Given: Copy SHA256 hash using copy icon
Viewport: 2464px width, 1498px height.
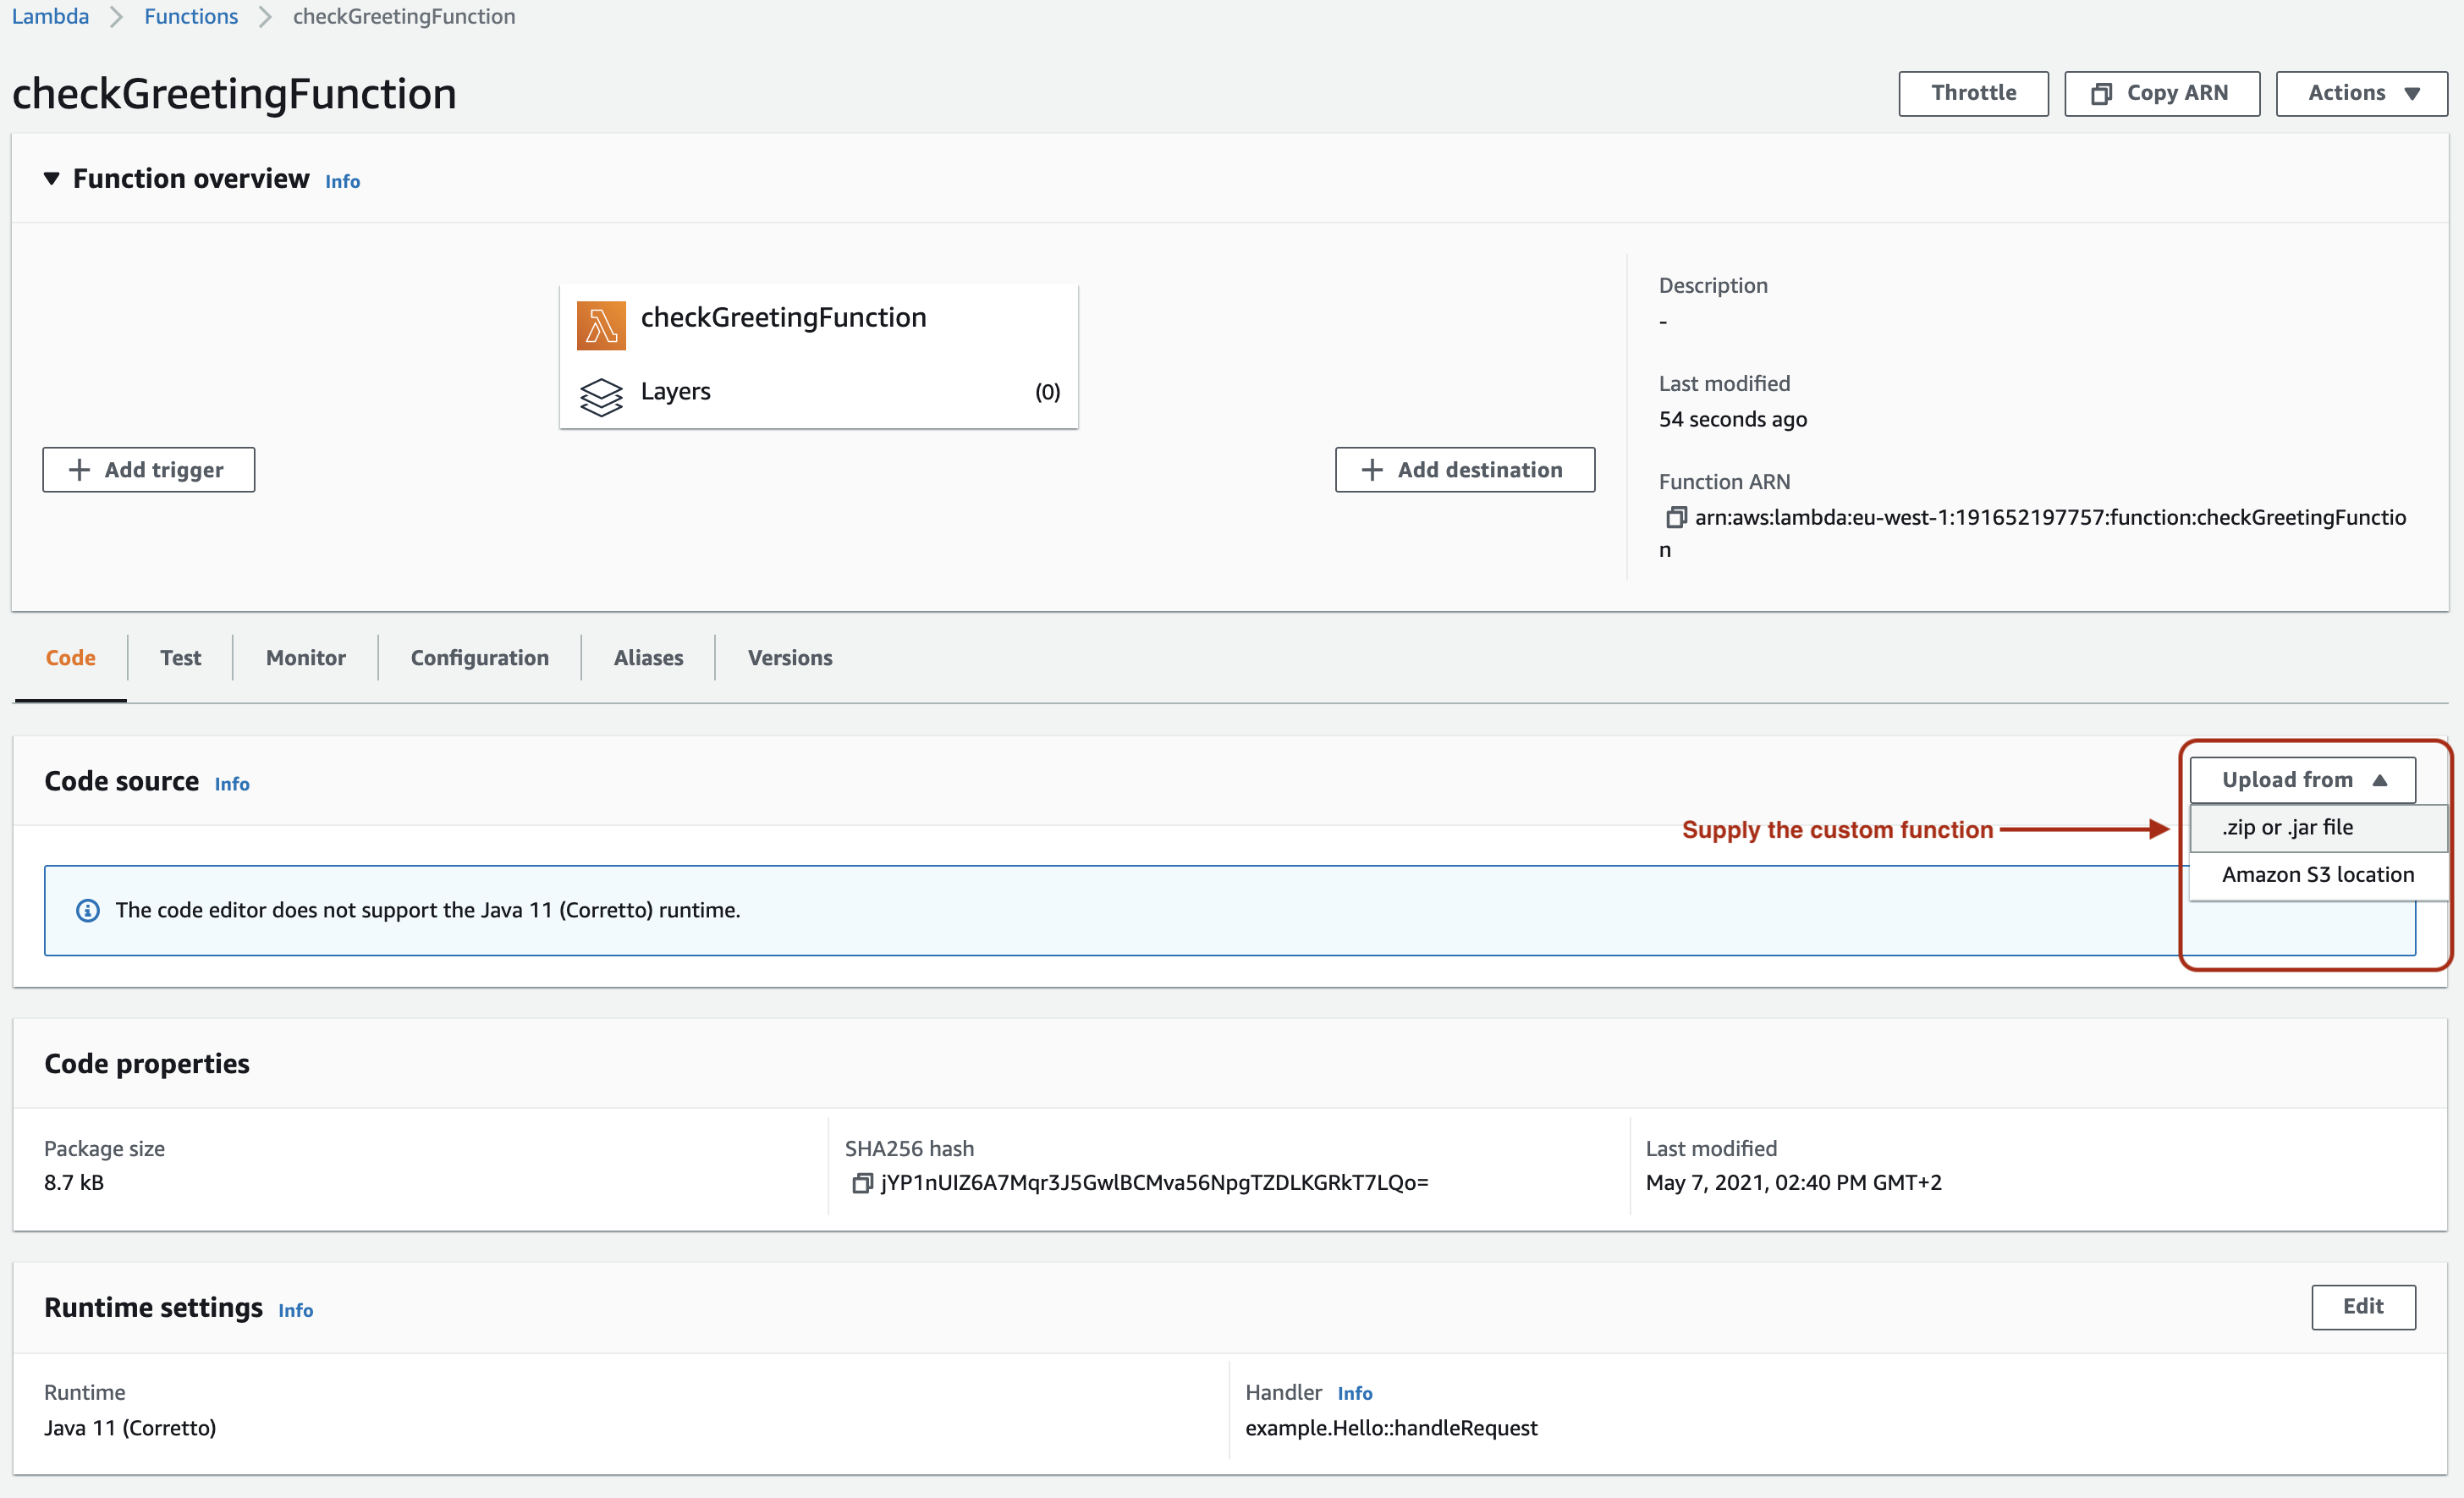Looking at the screenshot, I should [861, 1183].
